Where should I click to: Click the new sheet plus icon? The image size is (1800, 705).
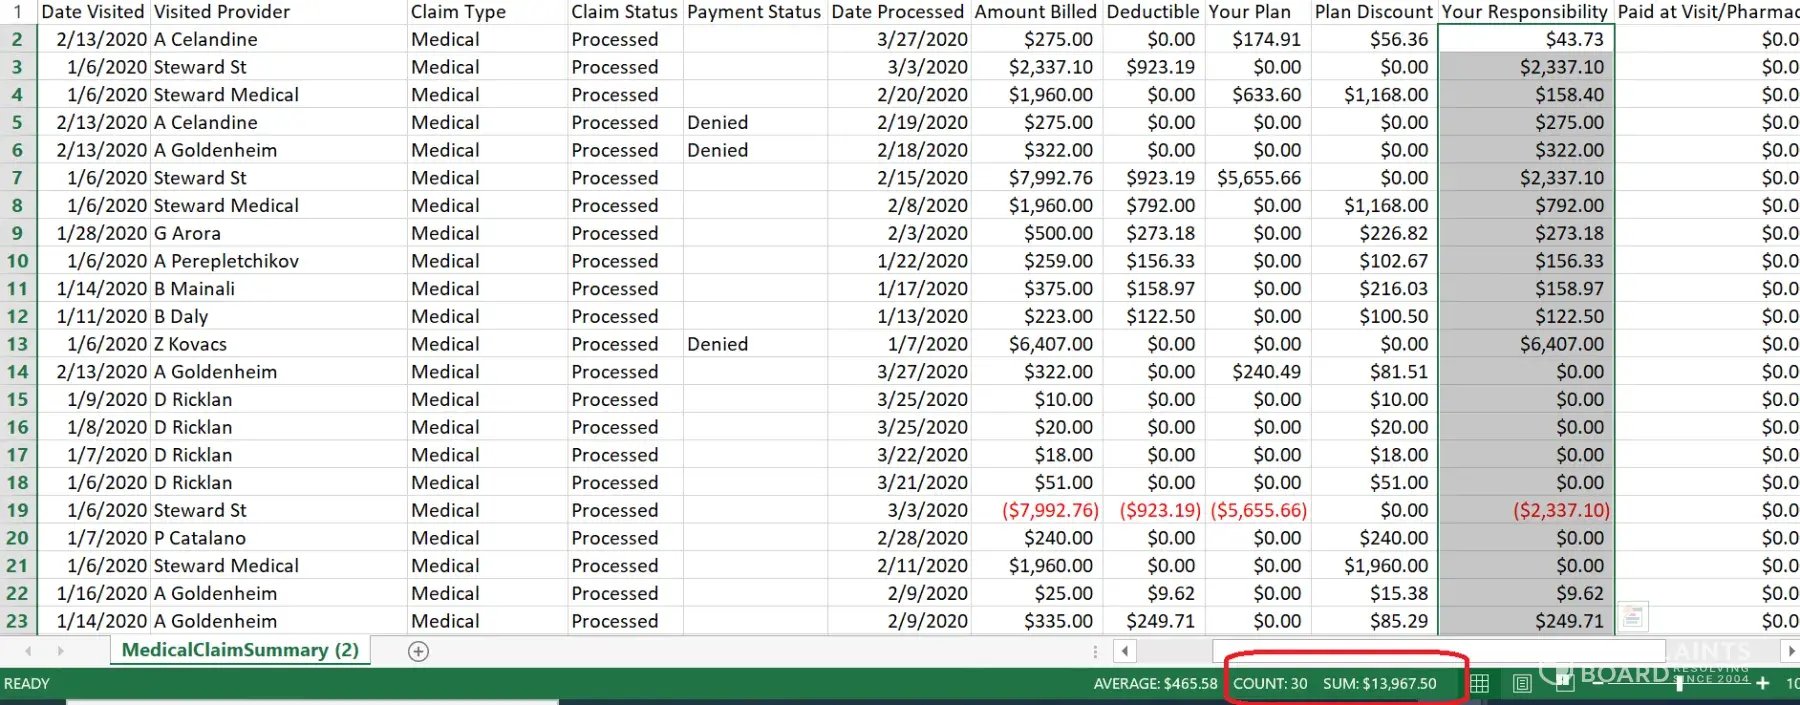click(419, 651)
